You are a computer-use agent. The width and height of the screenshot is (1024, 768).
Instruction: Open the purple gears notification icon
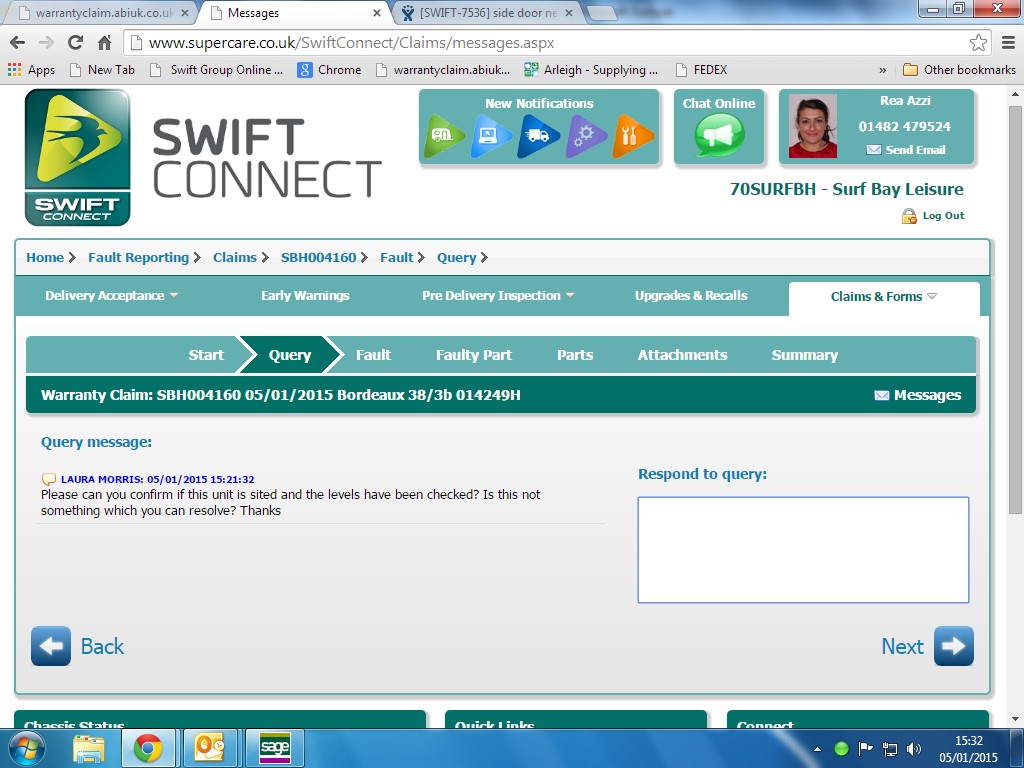pos(586,136)
